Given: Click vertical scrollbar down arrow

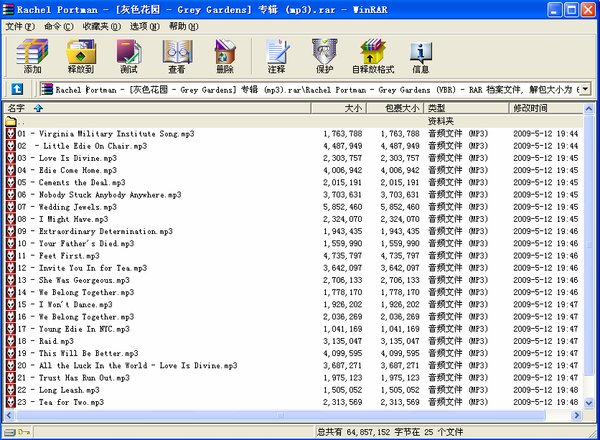Looking at the screenshot, I should (589, 403).
